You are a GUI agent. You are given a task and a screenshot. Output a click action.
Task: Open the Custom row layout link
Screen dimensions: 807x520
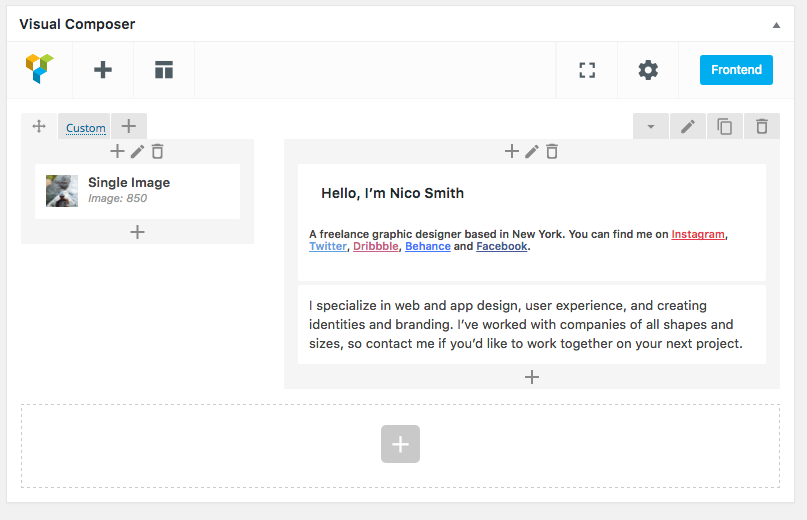coord(85,128)
